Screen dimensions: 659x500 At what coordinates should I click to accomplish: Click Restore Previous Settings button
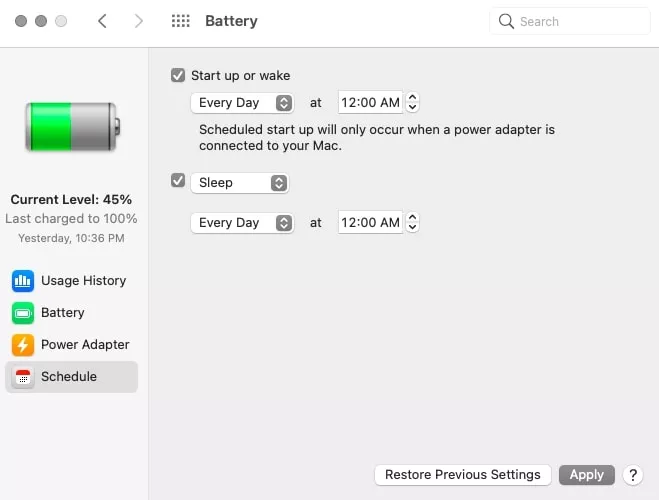[463, 475]
